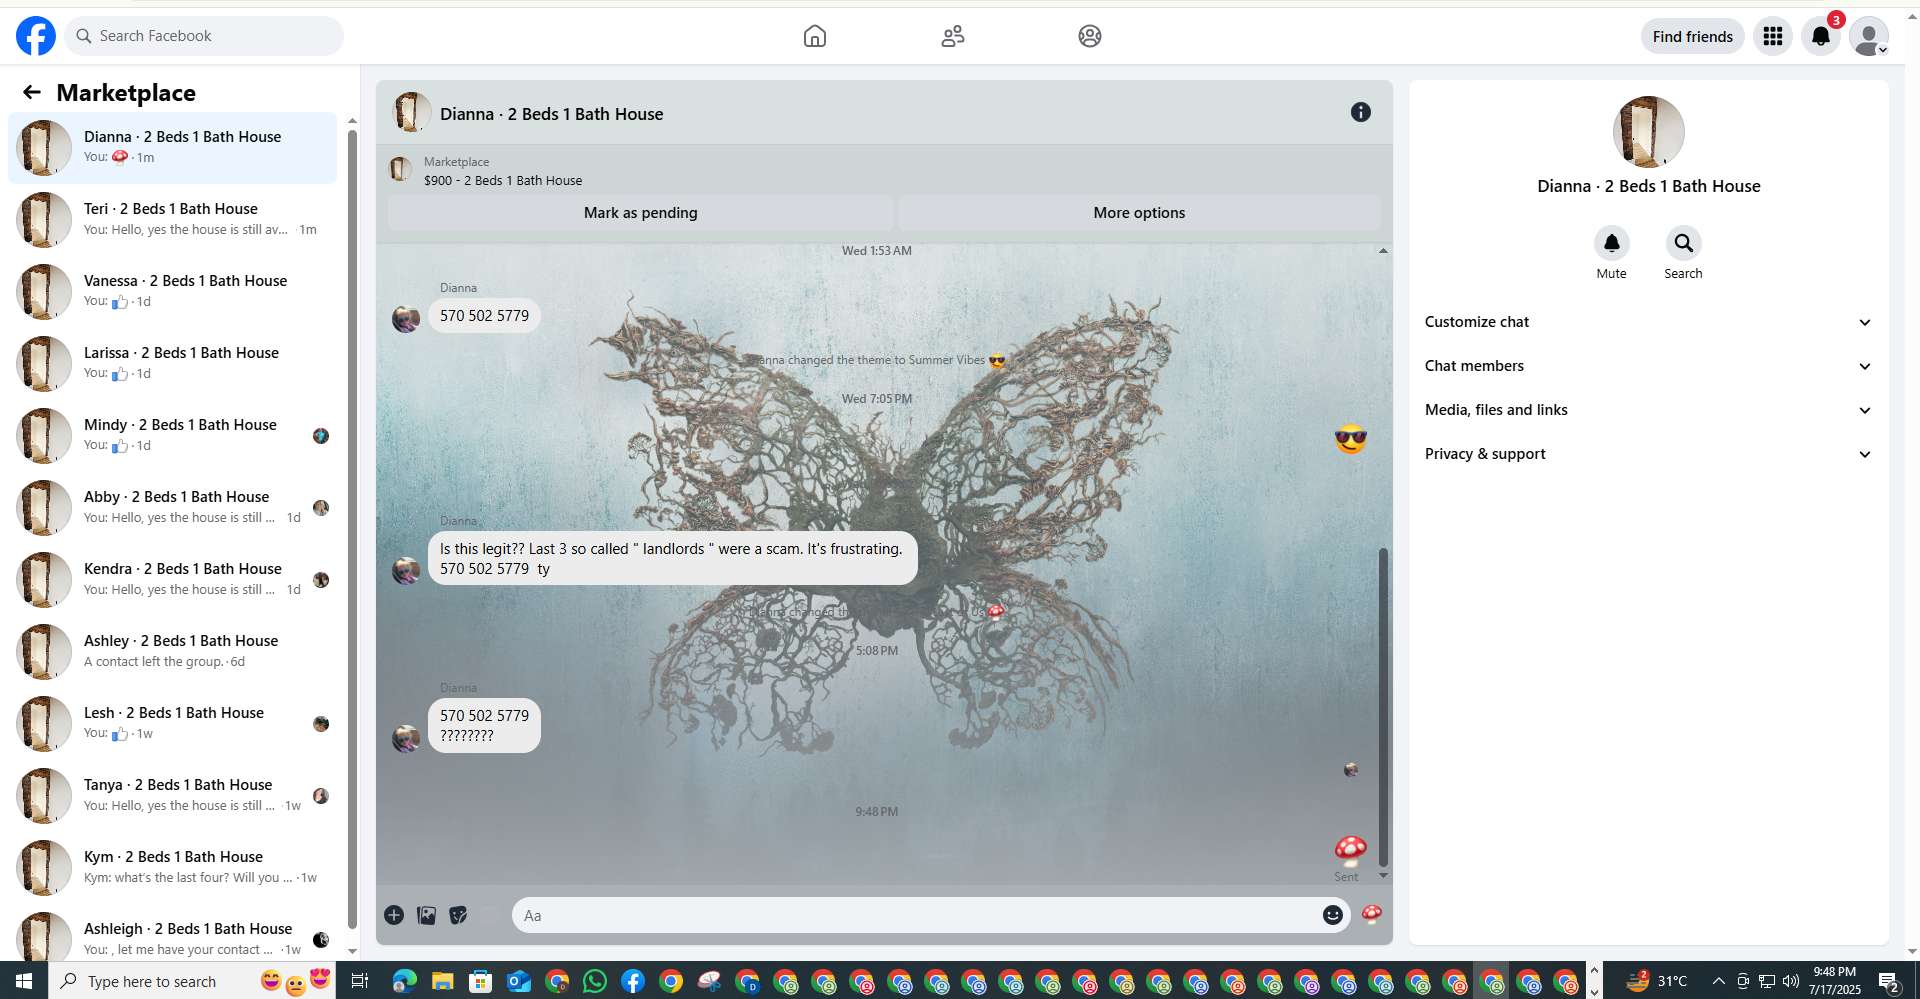Expand Media, files and links section
Viewport: 1920px width, 999px height.
point(1649,410)
